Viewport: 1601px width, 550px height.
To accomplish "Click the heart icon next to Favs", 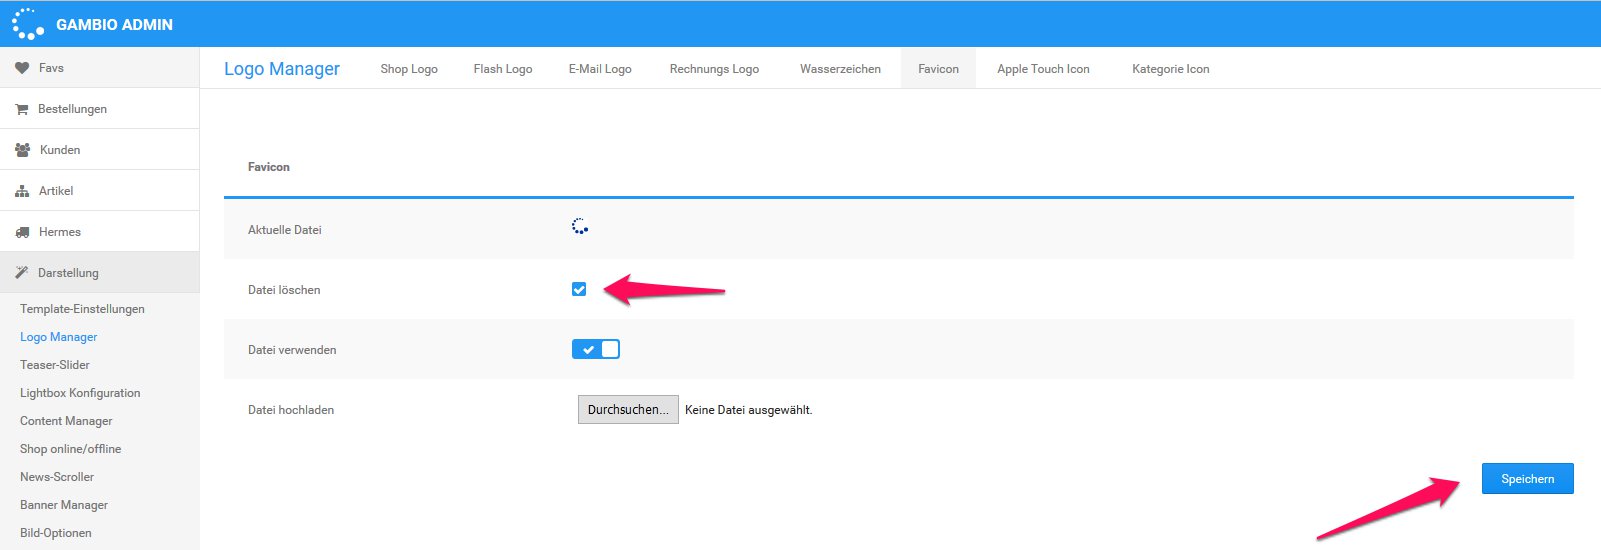I will (22, 68).
